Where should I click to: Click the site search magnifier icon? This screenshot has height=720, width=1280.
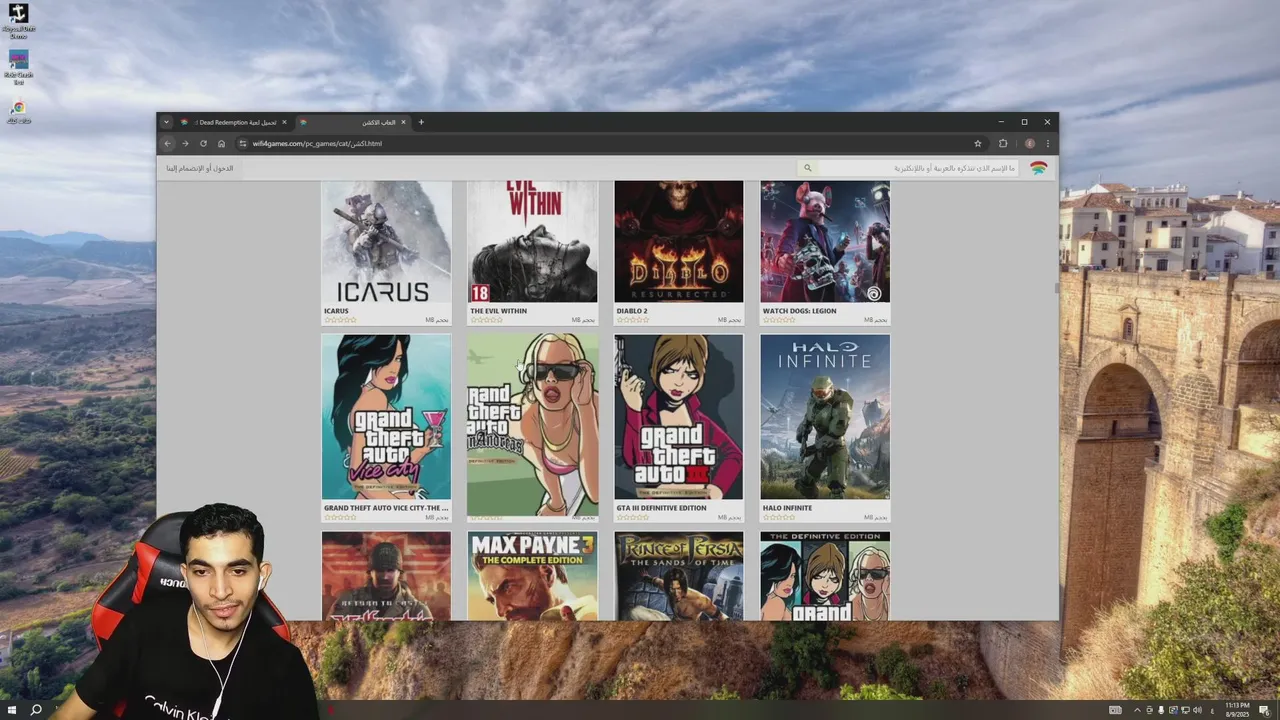(x=808, y=168)
